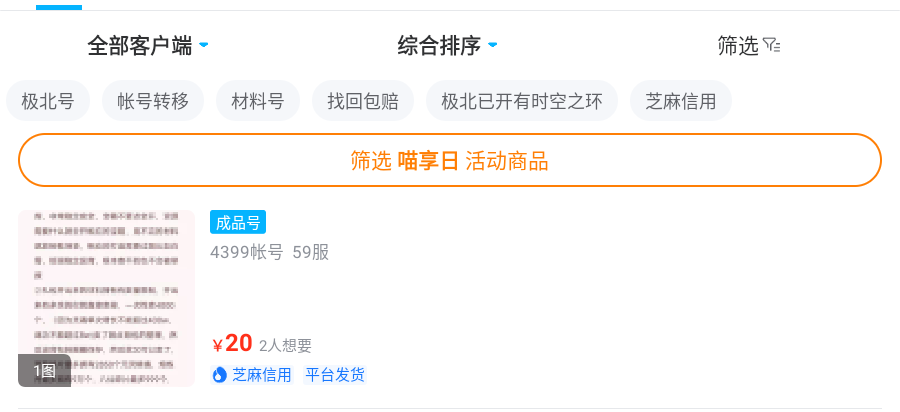This screenshot has height=412, width=900.
Task: Click the blue arrow beside 全部客户端
Action: 204,45
